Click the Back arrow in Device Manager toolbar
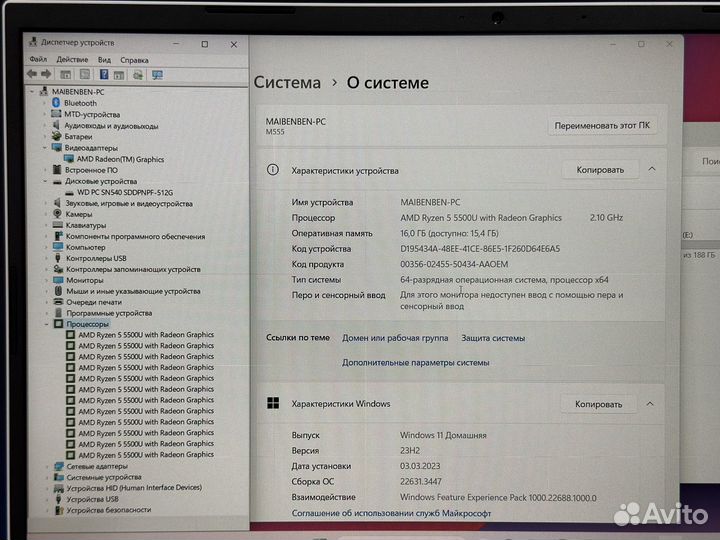 point(32,74)
